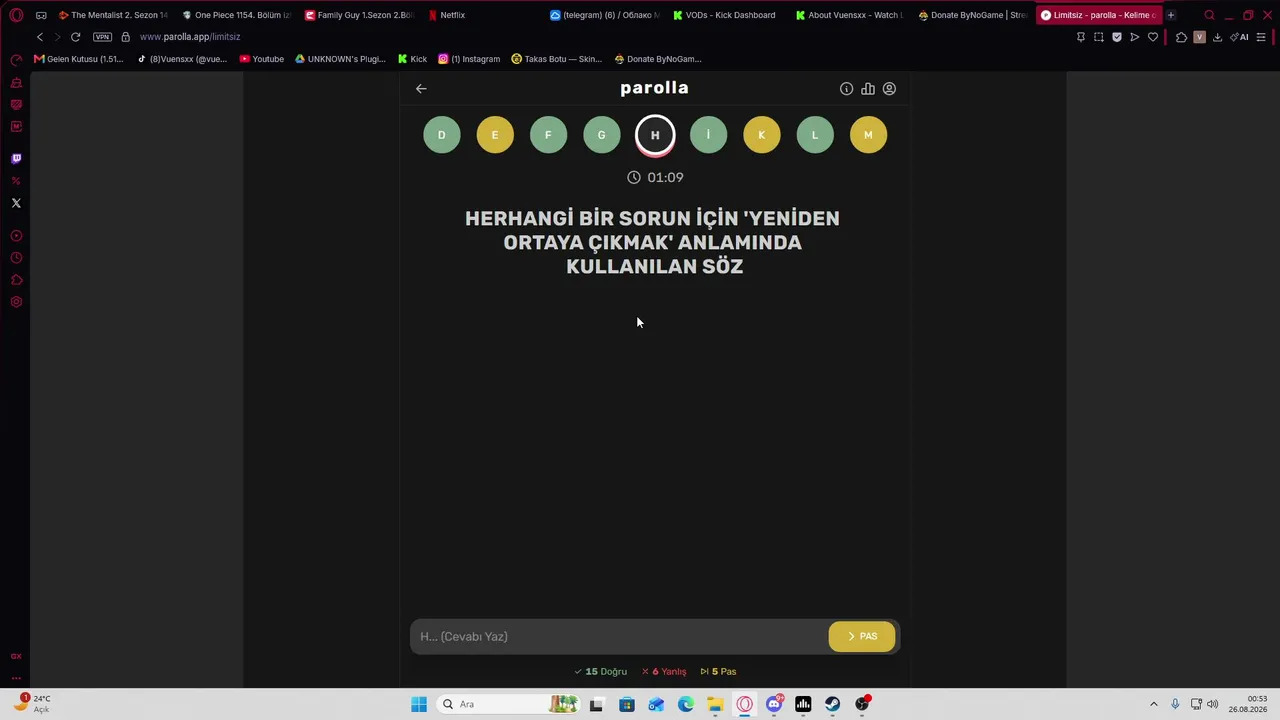Select the letter M circle
The width and height of the screenshot is (1280, 720).
[x=868, y=135]
